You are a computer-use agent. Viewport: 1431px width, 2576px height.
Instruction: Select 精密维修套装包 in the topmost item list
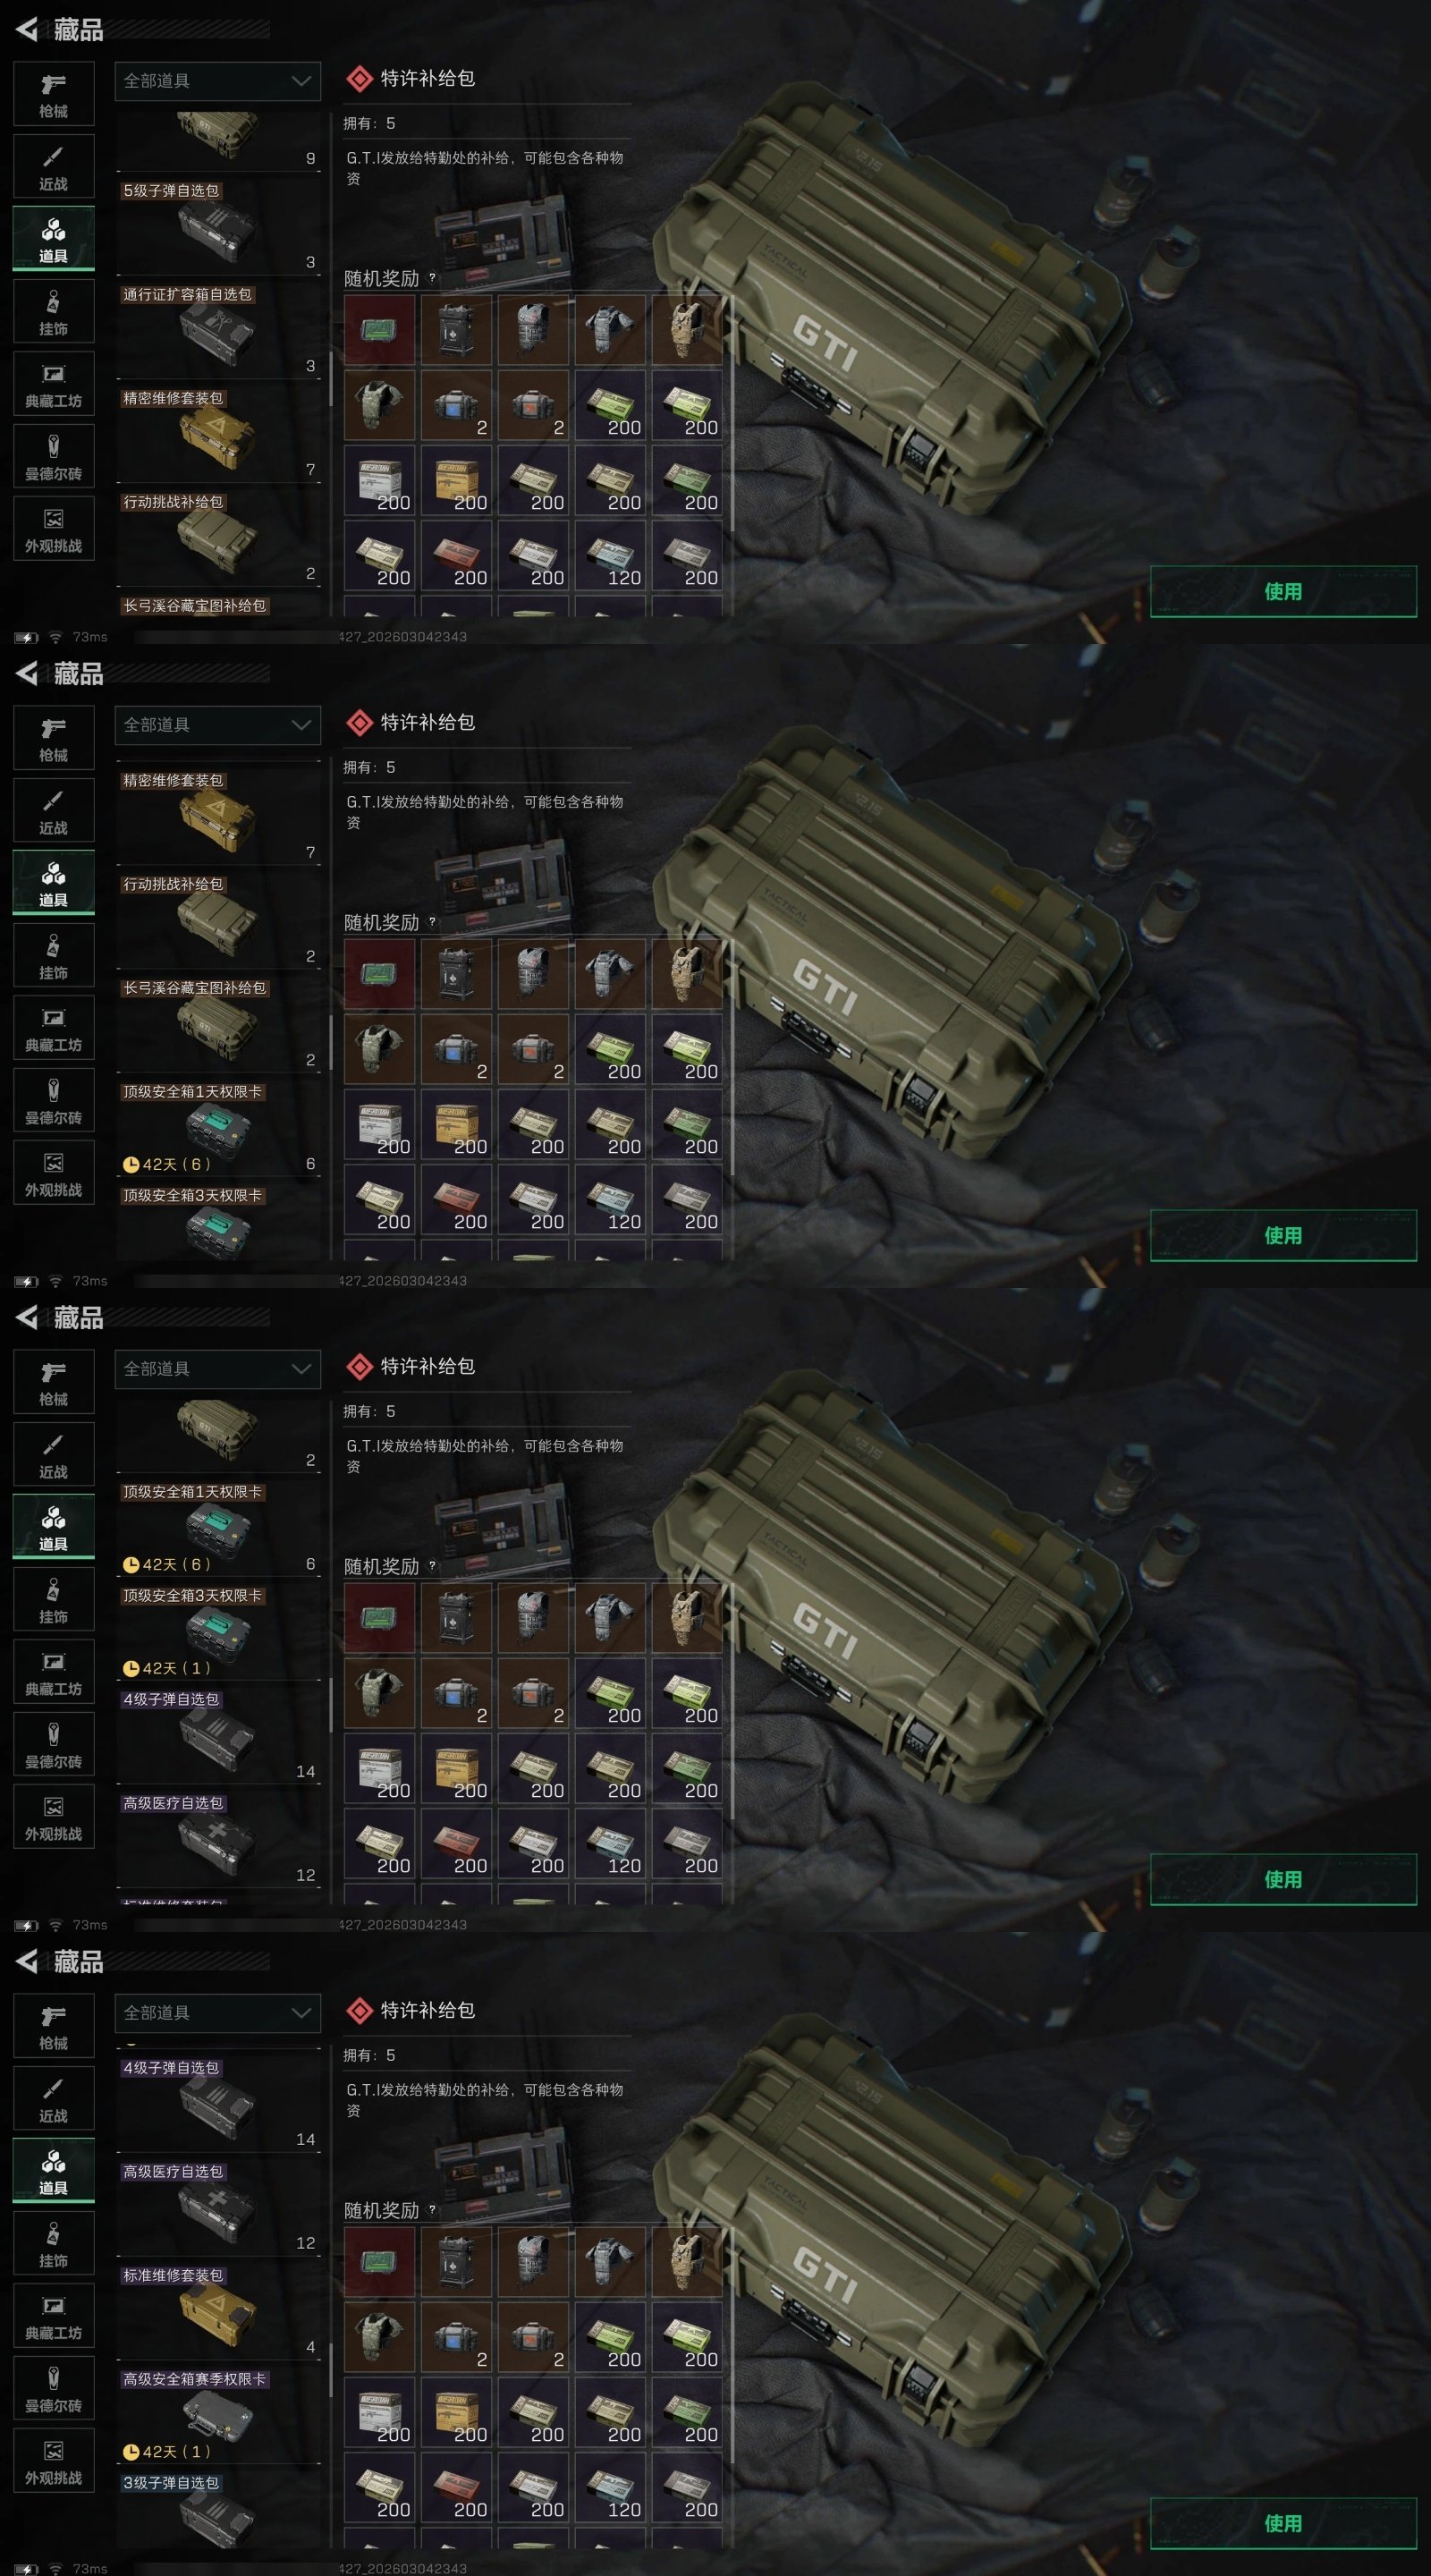219,435
